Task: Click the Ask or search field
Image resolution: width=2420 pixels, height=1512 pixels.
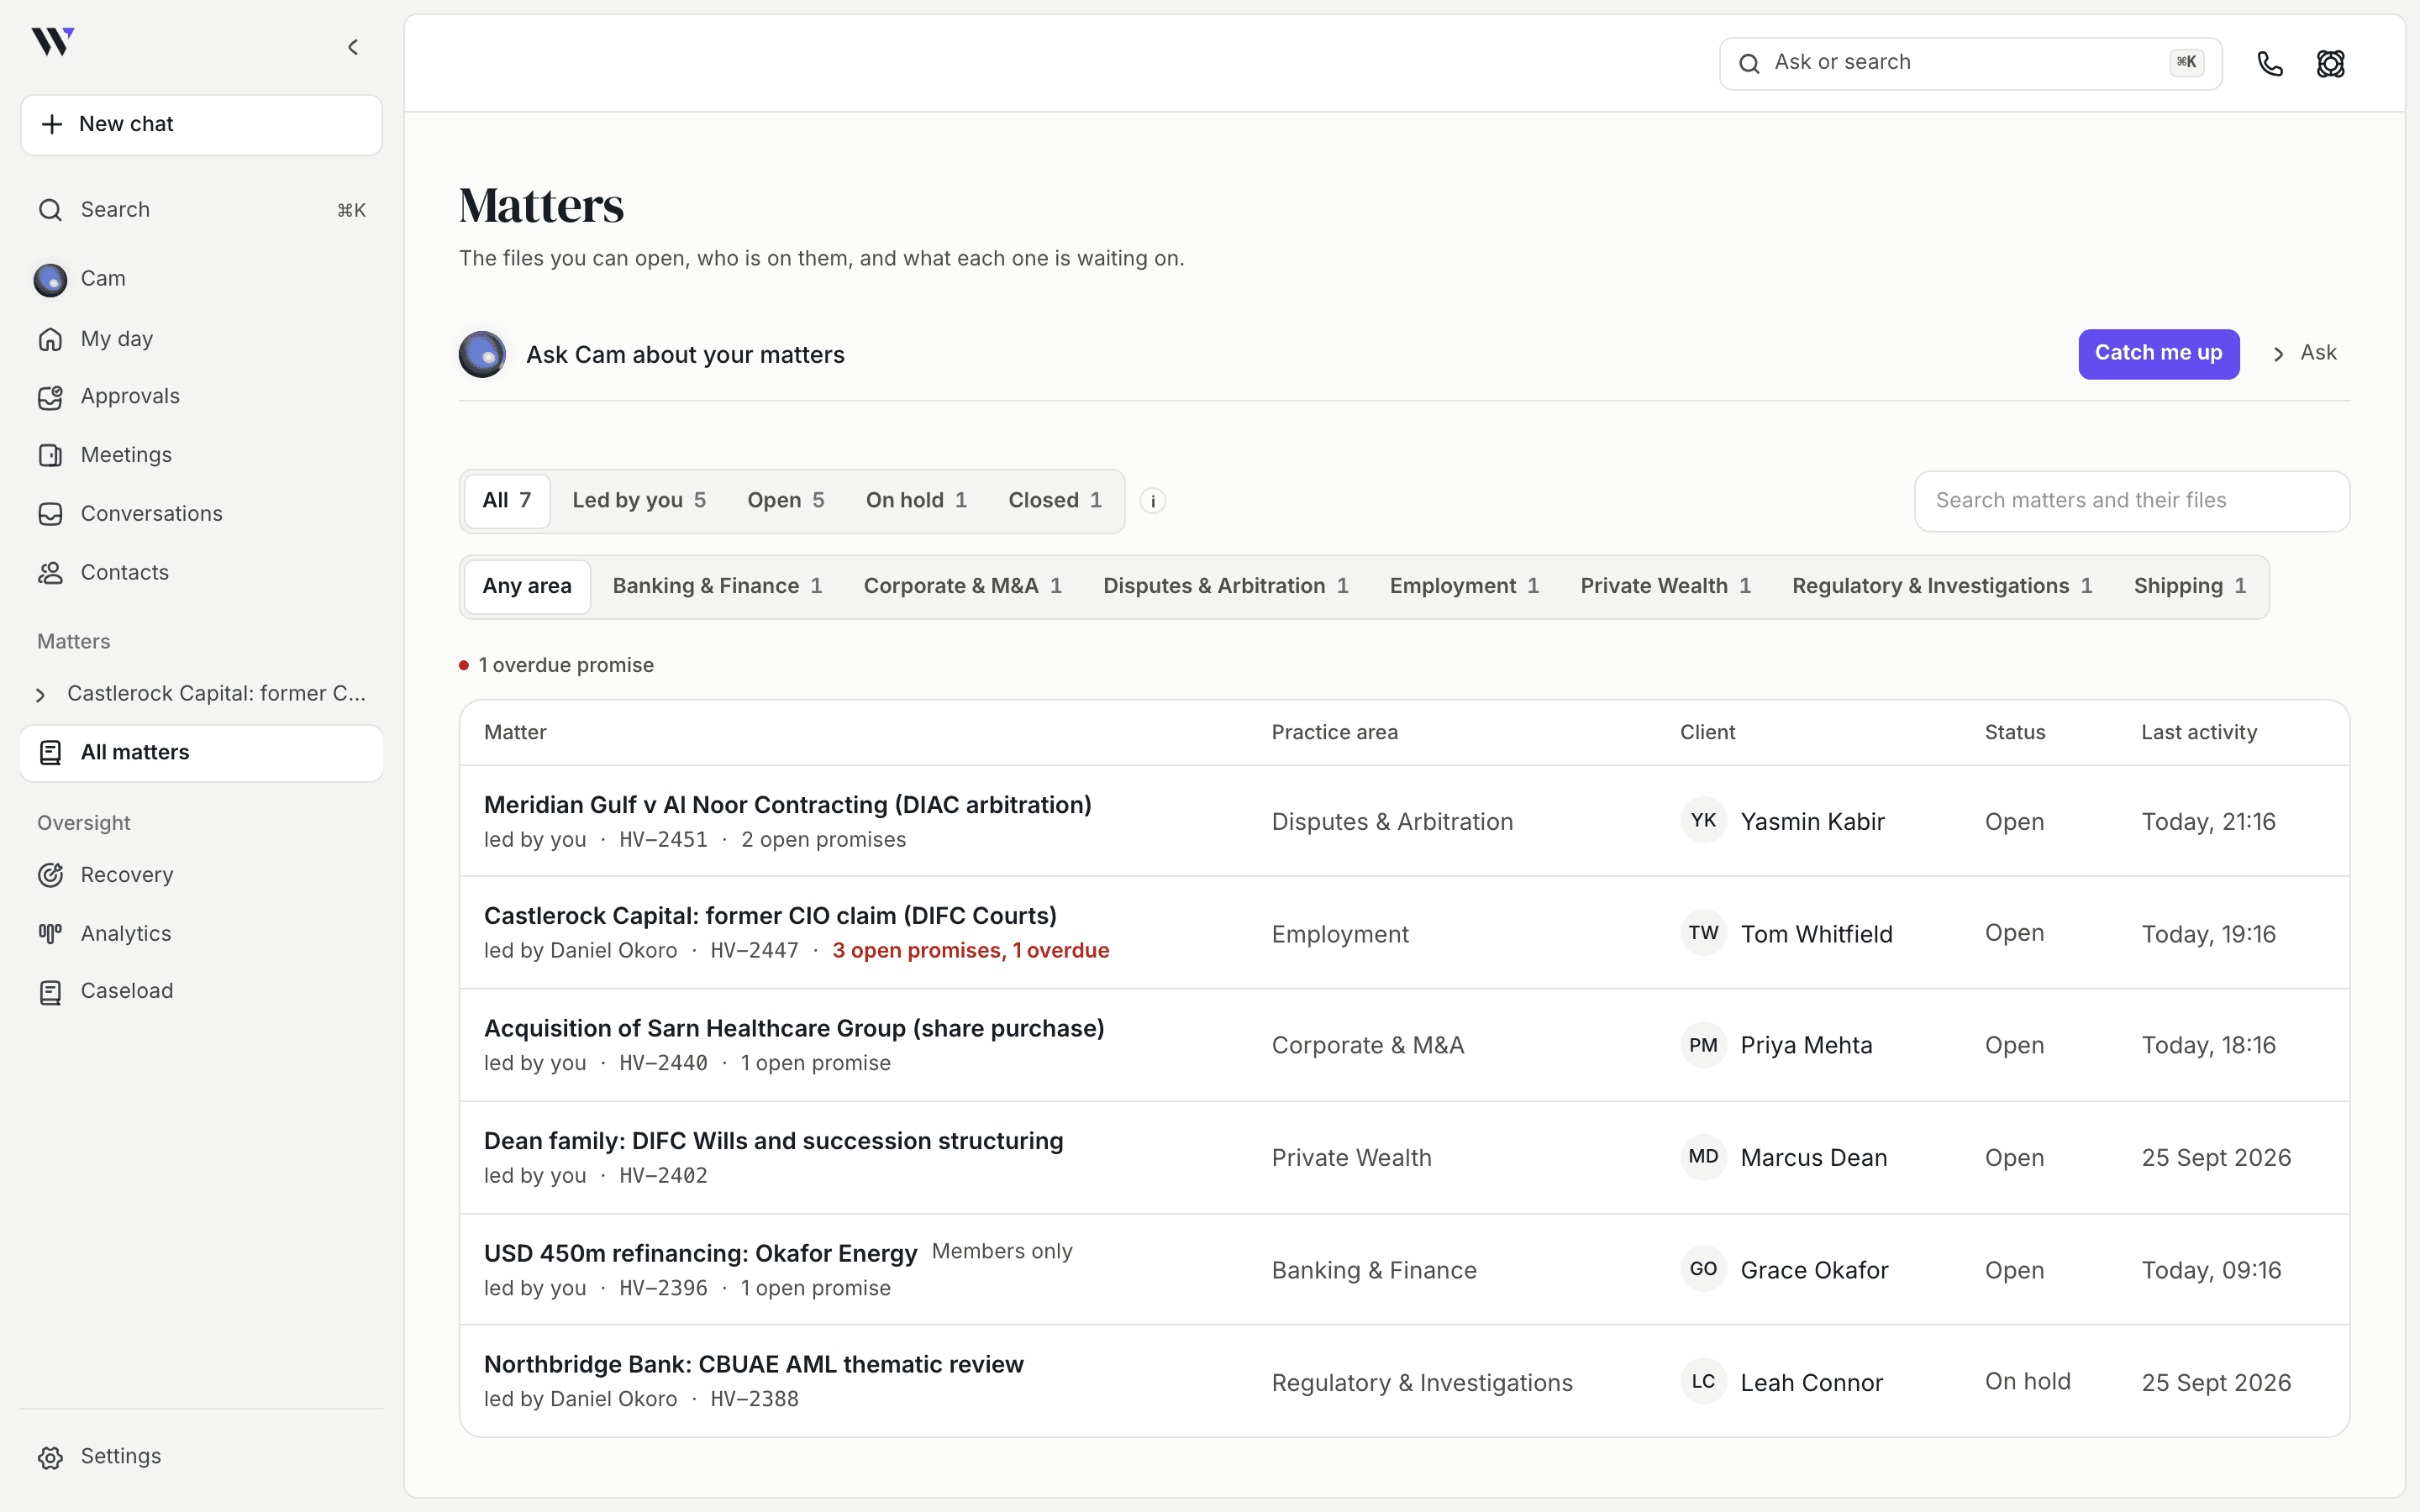Action: point(1970,64)
